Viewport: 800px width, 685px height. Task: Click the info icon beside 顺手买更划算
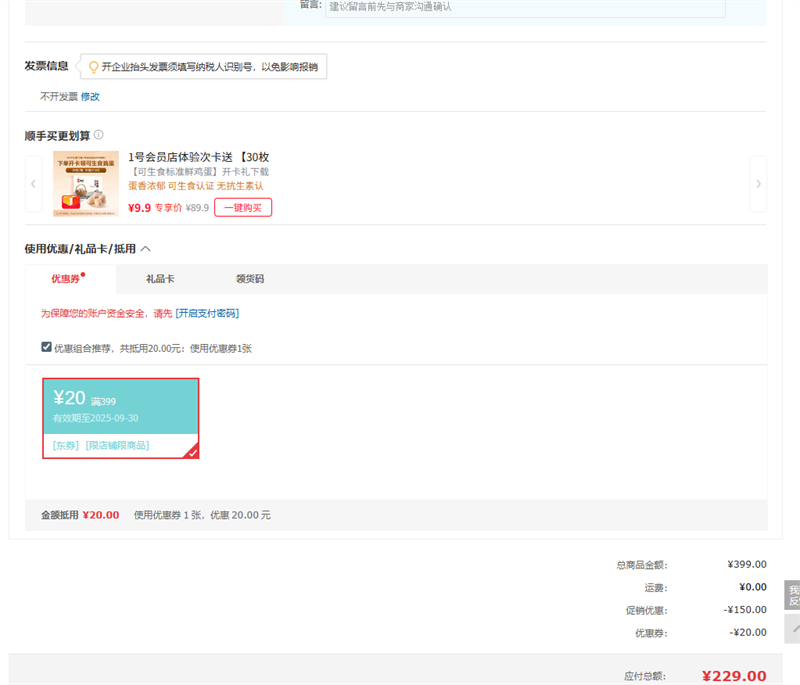point(99,135)
